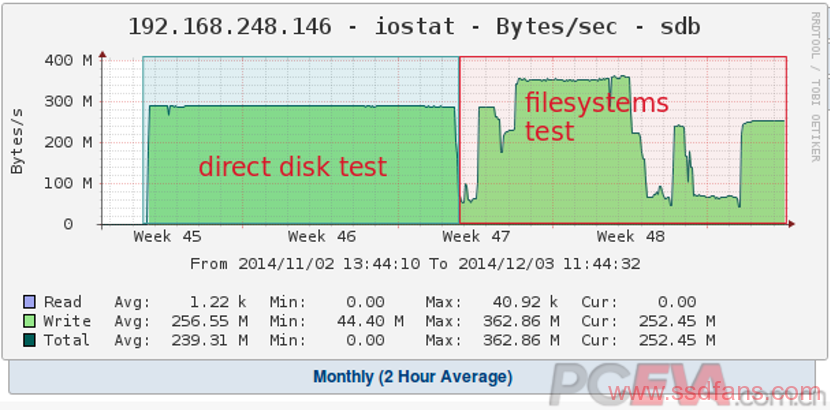
Task: Click the Read legend color swatch
Action: 29,302
